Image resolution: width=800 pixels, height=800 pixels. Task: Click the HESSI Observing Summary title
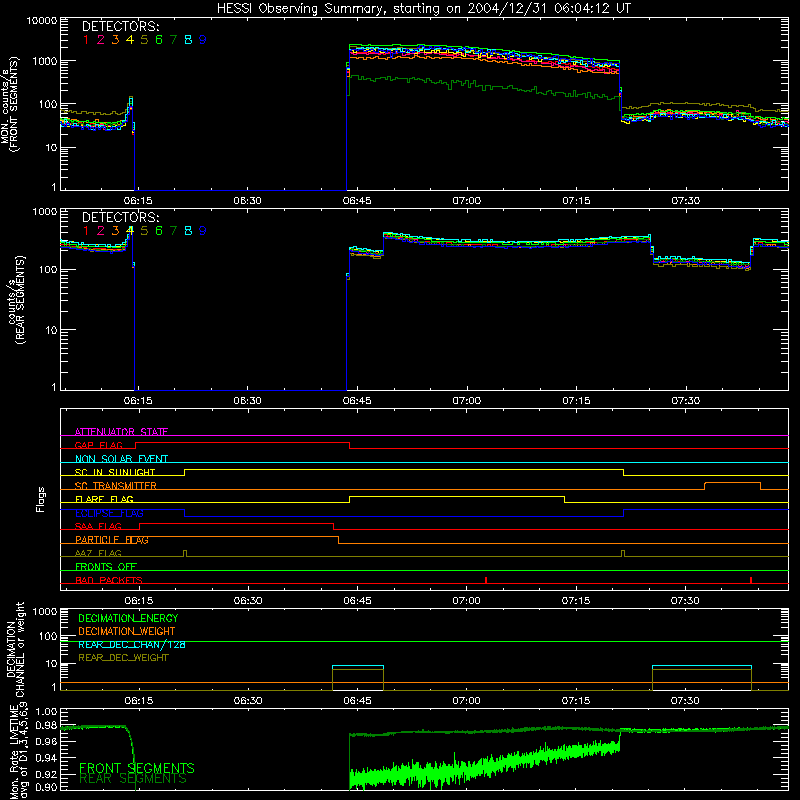(x=423, y=8)
